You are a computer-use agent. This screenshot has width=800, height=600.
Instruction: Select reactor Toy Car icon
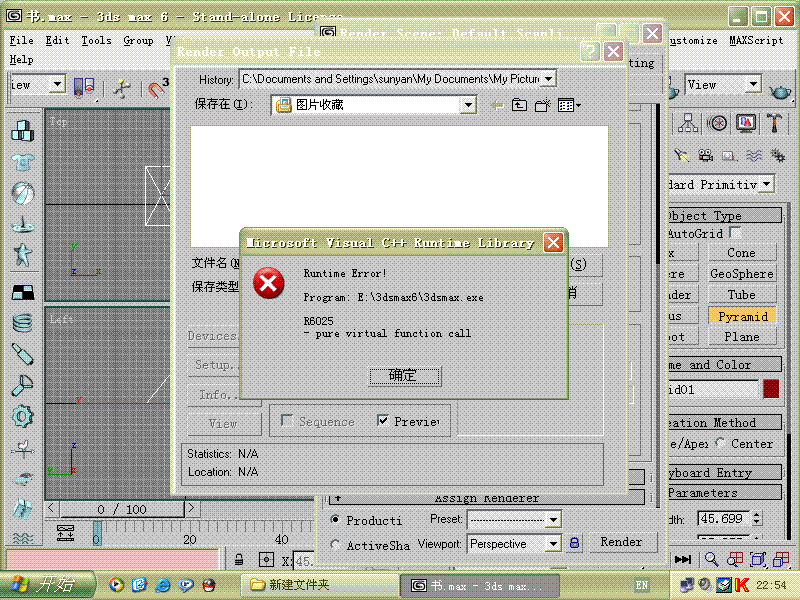click(22, 478)
